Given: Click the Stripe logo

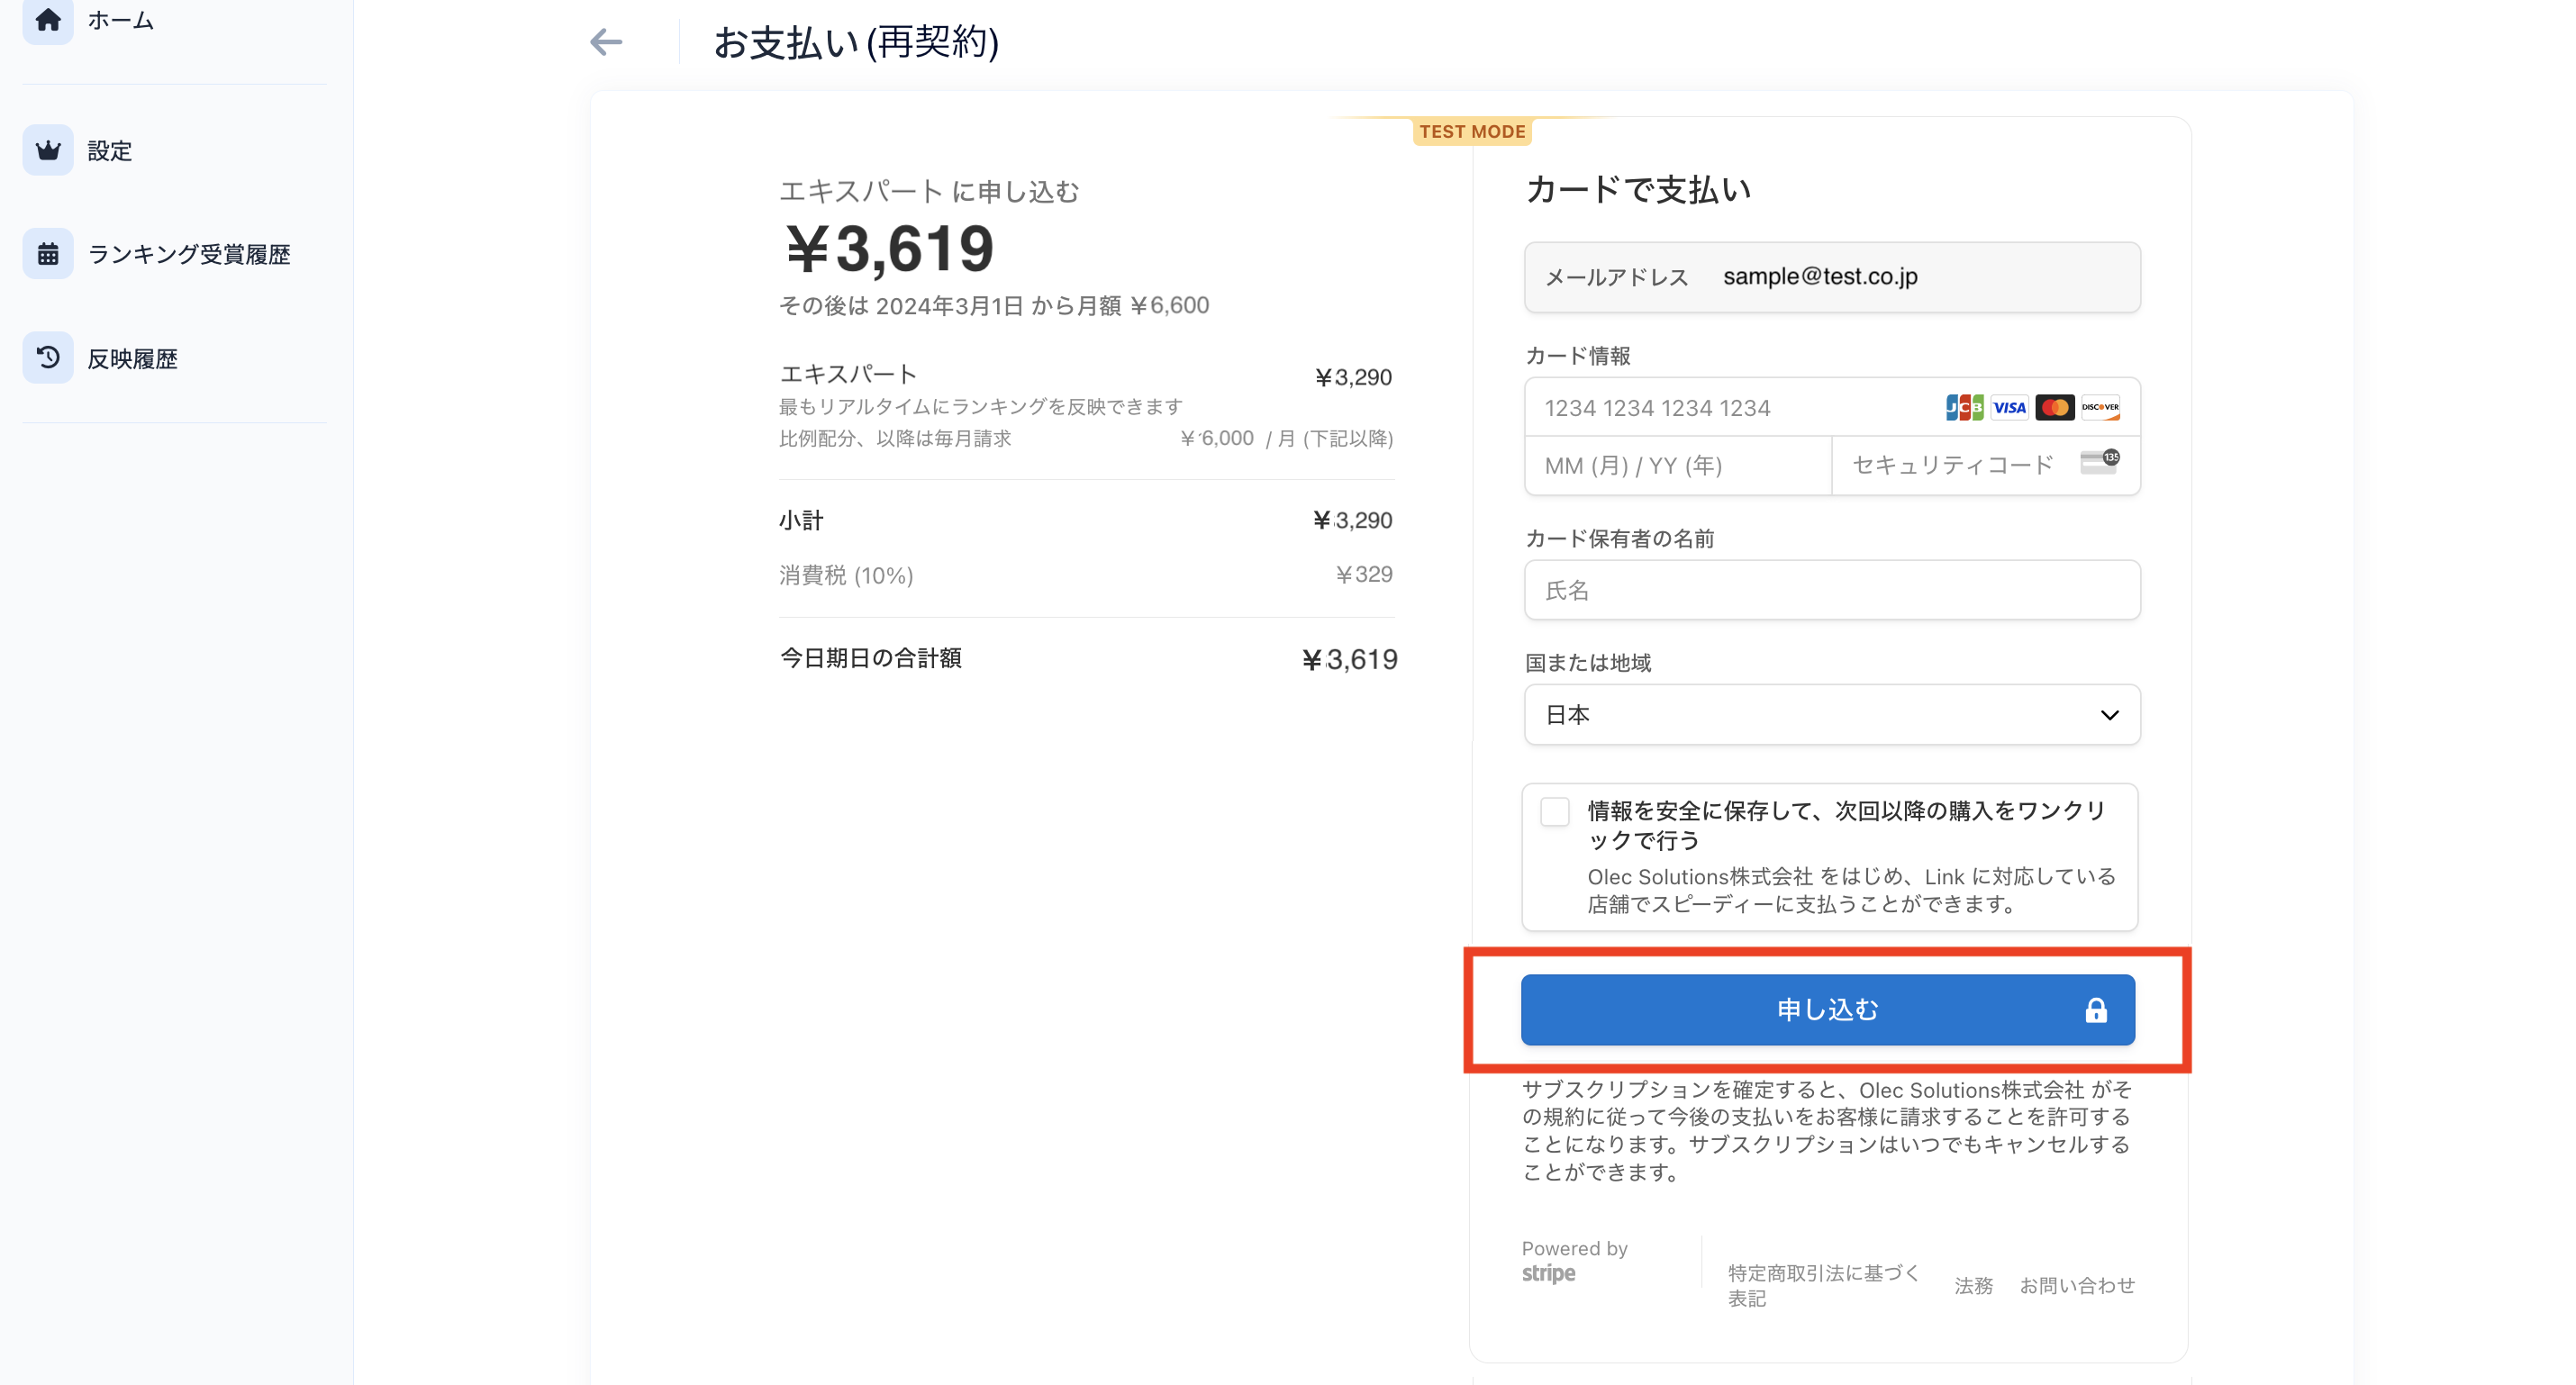Looking at the screenshot, I should point(1548,1274).
